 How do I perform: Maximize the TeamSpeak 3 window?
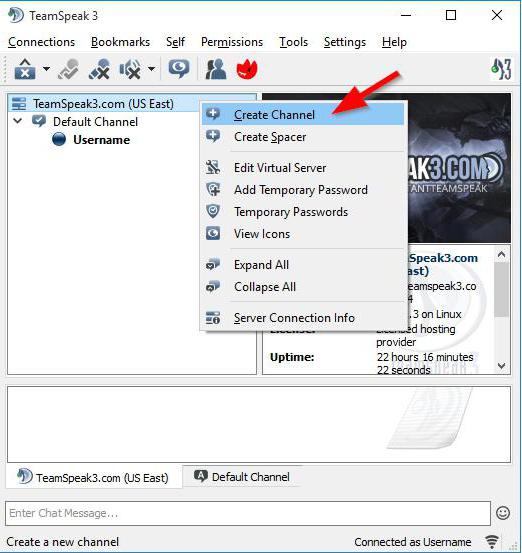(x=450, y=15)
